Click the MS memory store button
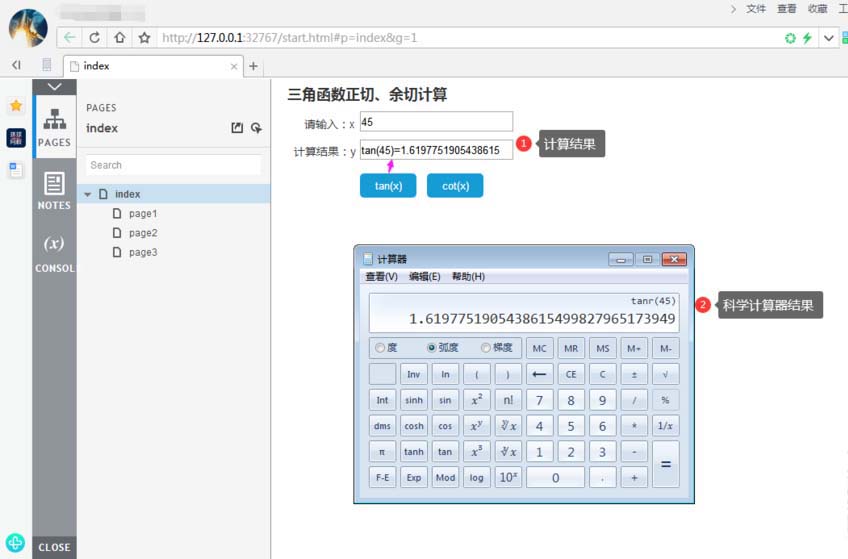Image resolution: width=848 pixels, height=559 pixels. tap(602, 348)
